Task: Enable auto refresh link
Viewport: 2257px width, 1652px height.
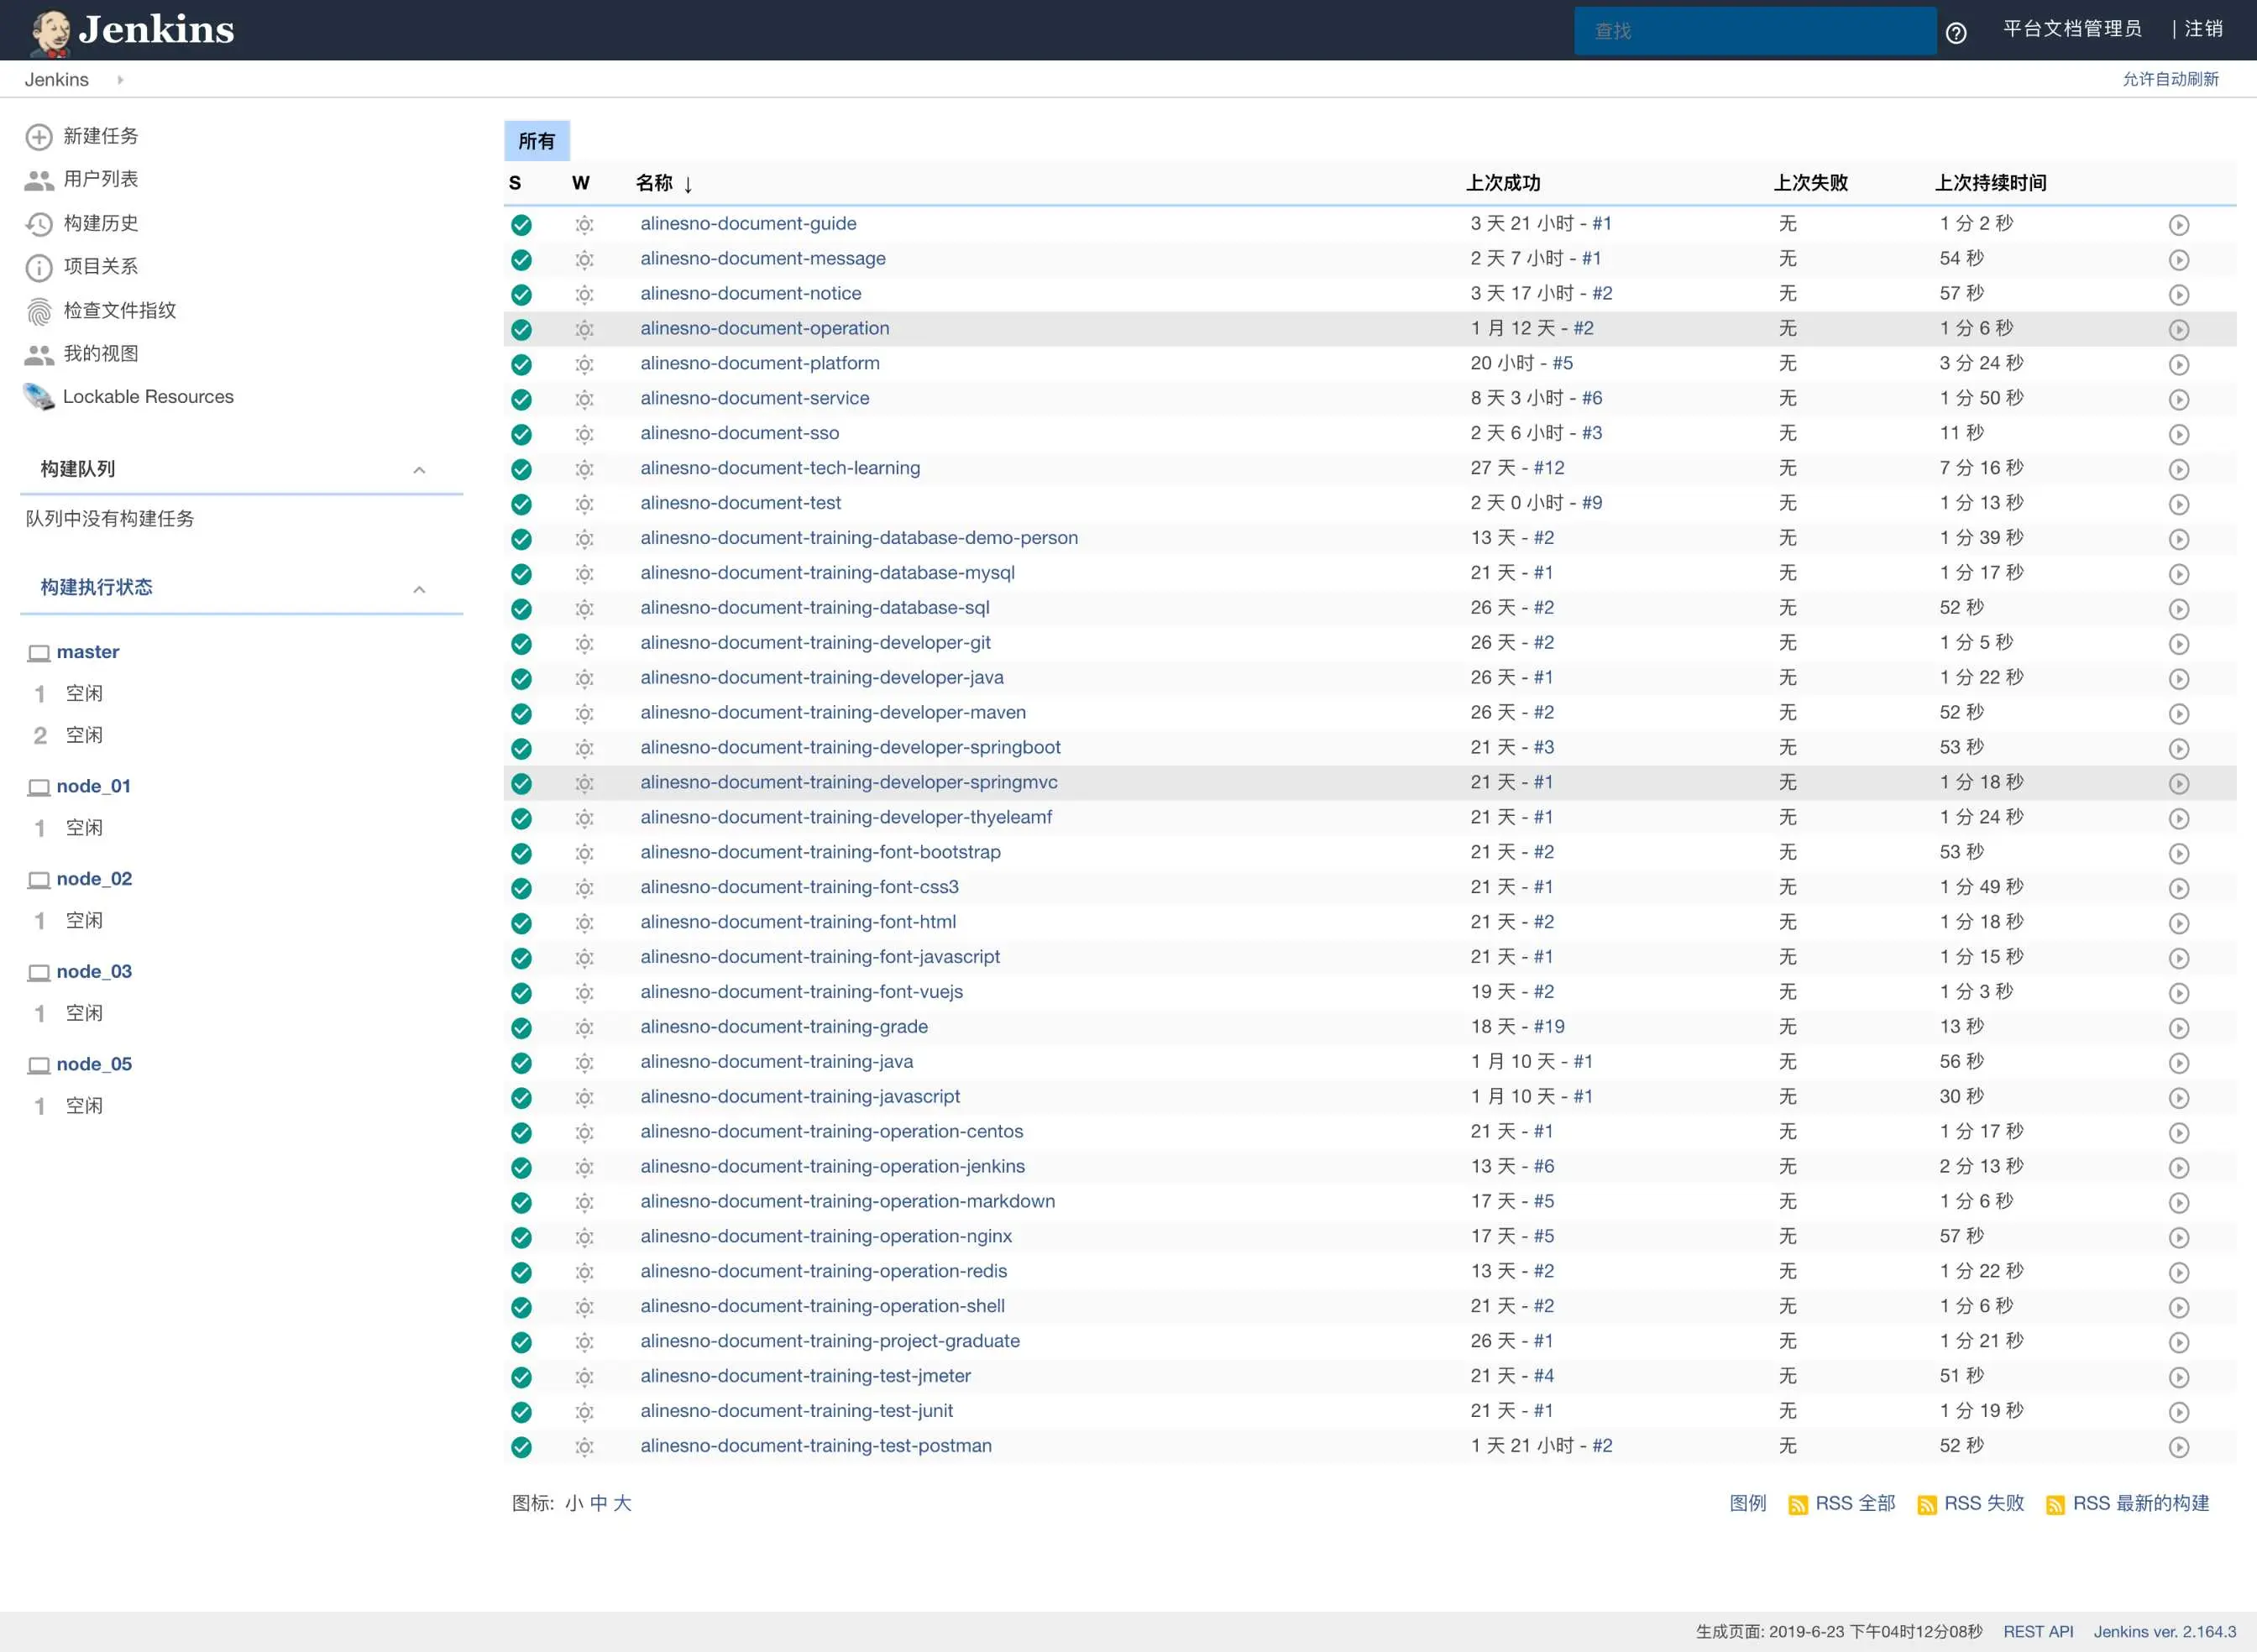Action: tap(2170, 79)
